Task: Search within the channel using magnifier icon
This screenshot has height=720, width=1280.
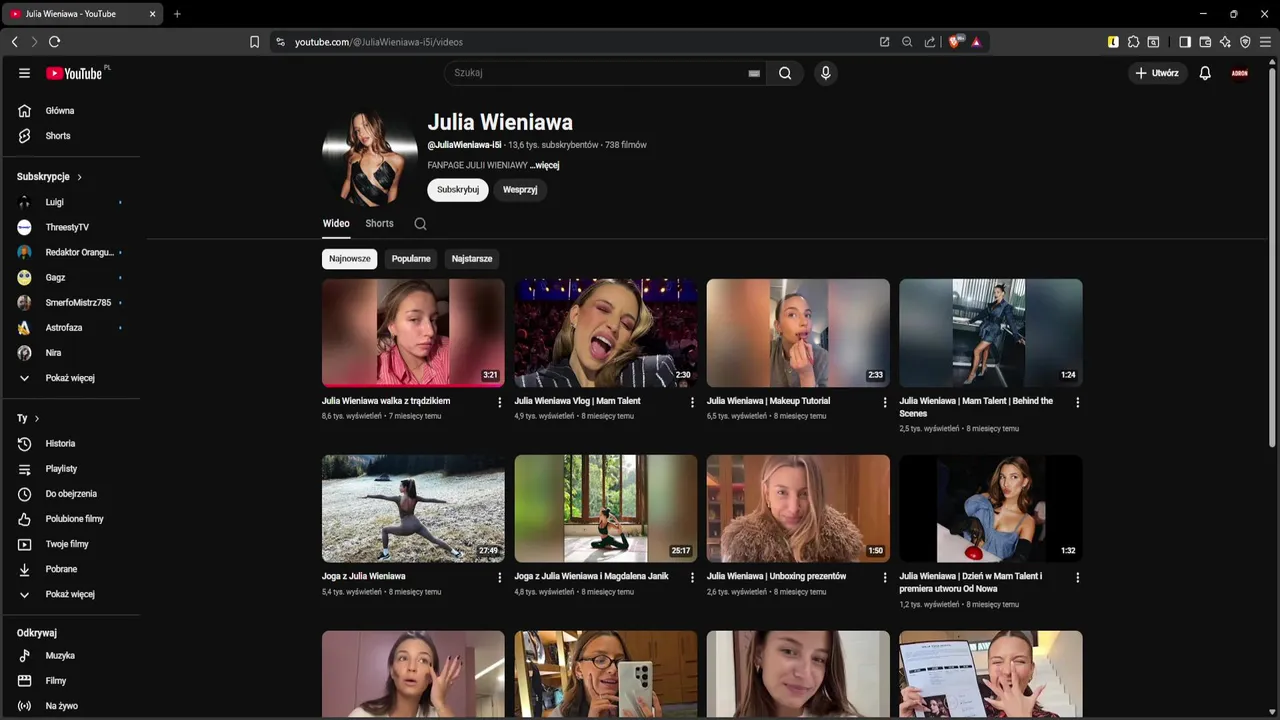Action: [420, 224]
